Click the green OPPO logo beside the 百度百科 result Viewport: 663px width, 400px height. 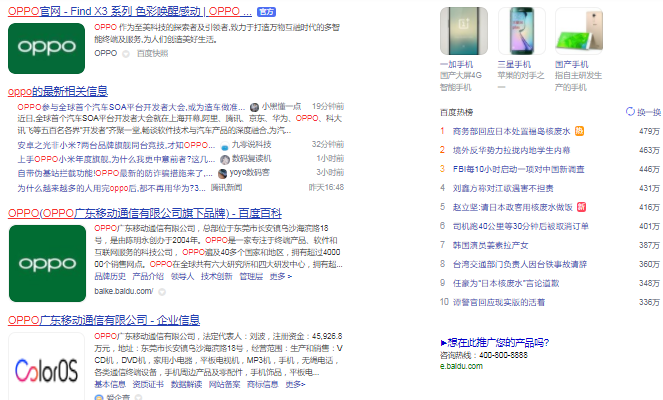[47, 263]
